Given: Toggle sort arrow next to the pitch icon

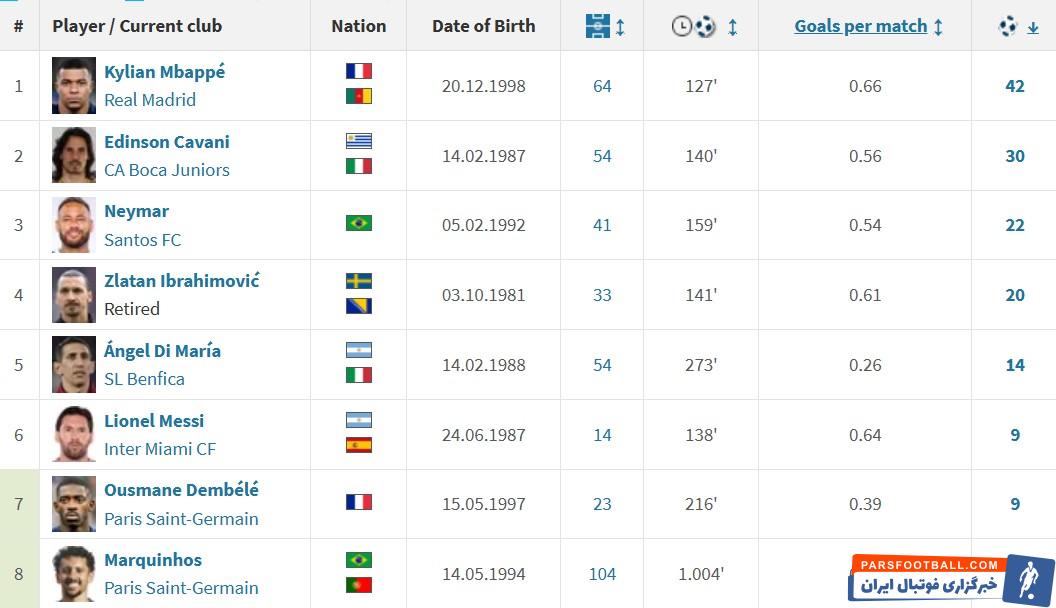Looking at the screenshot, I should click(x=621, y=27).
